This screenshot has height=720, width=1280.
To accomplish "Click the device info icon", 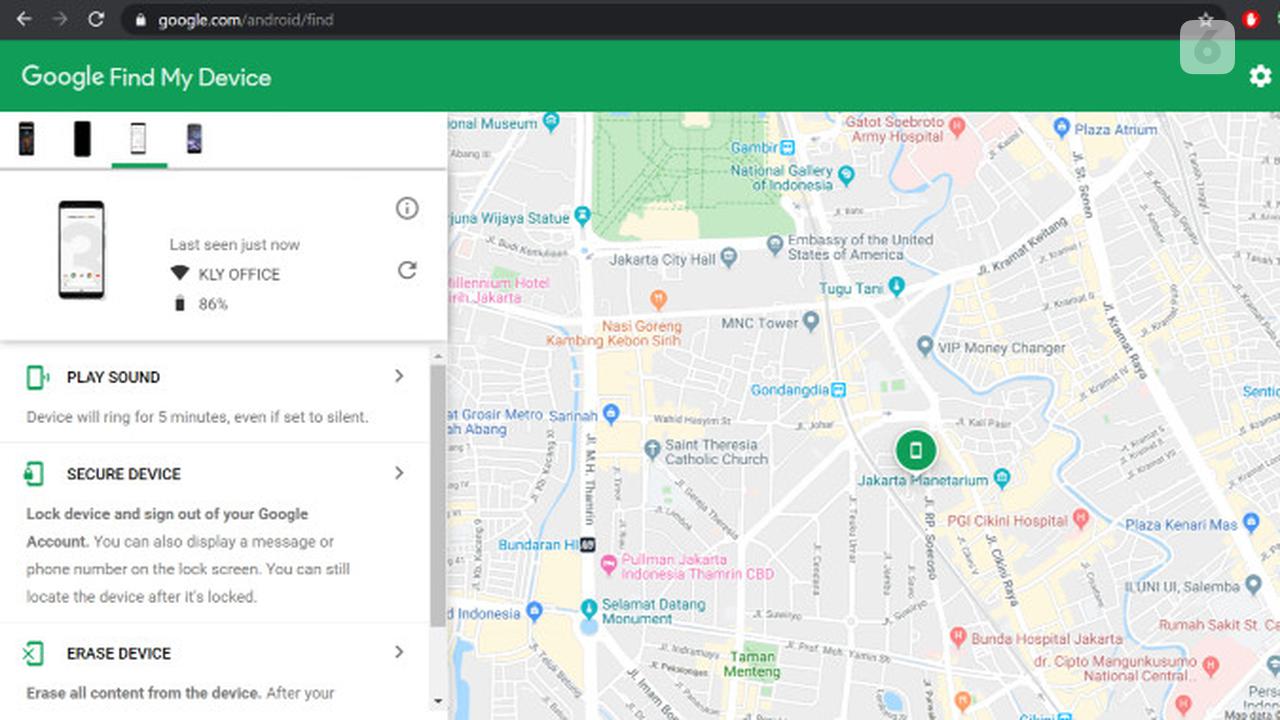I will click(407, 208).
